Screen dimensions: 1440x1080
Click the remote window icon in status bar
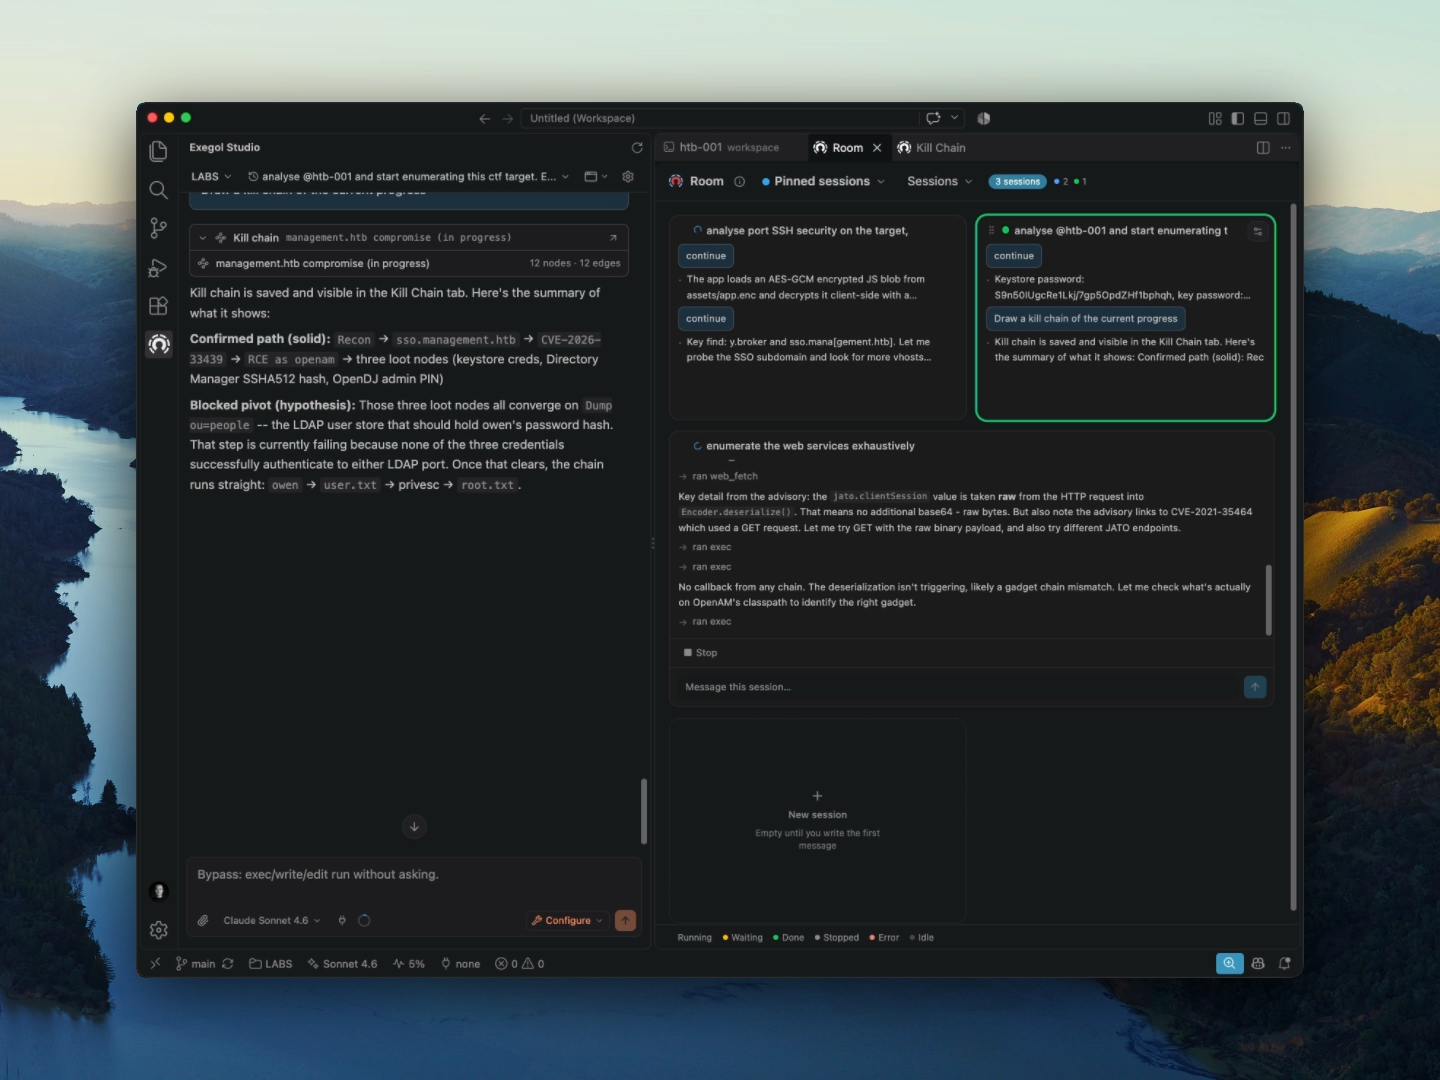pyautogui.click(x=155, y=964)
